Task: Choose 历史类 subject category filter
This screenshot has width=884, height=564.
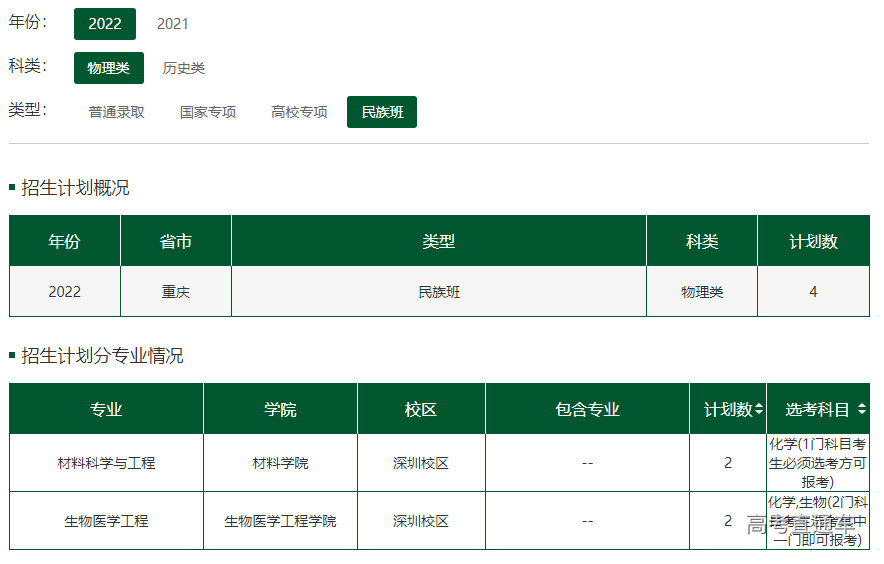Action: pos(184,68)
